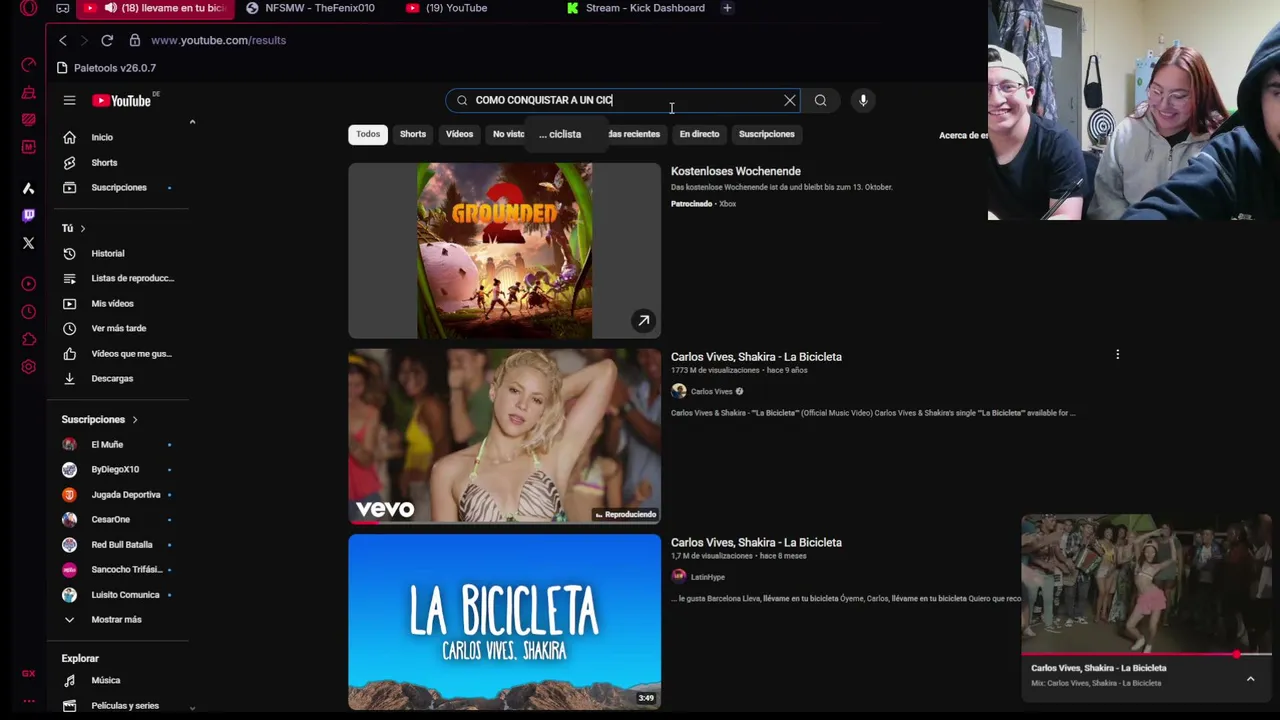Open browser history clock in sidebar
Image resolution: width=1280 pixels, height=720 pixels.
pyautogui.click(x=28, y=311)
